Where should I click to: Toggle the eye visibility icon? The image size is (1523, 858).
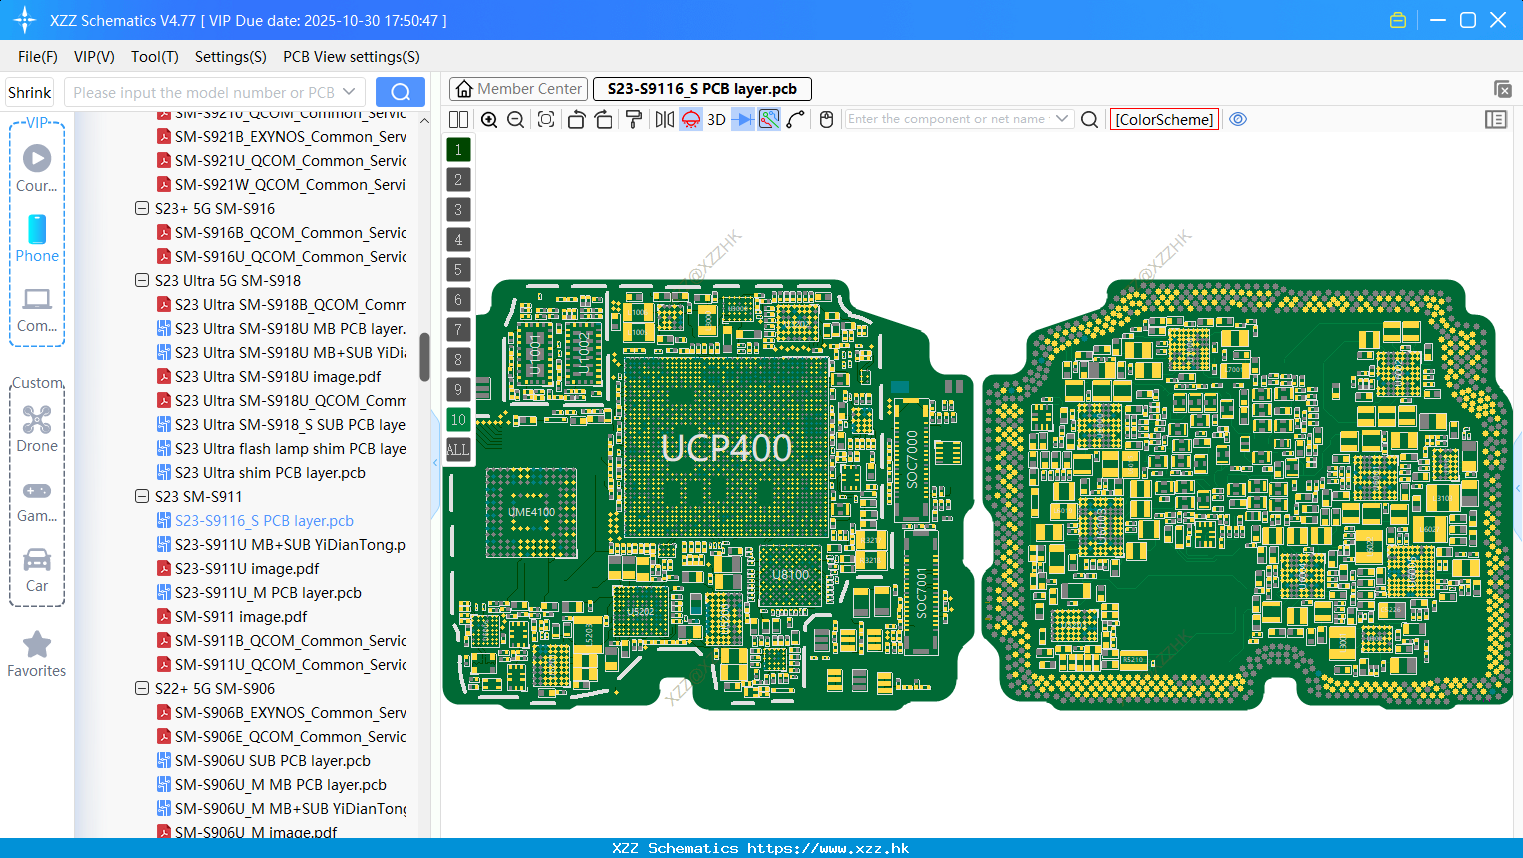coord(1238,119)
